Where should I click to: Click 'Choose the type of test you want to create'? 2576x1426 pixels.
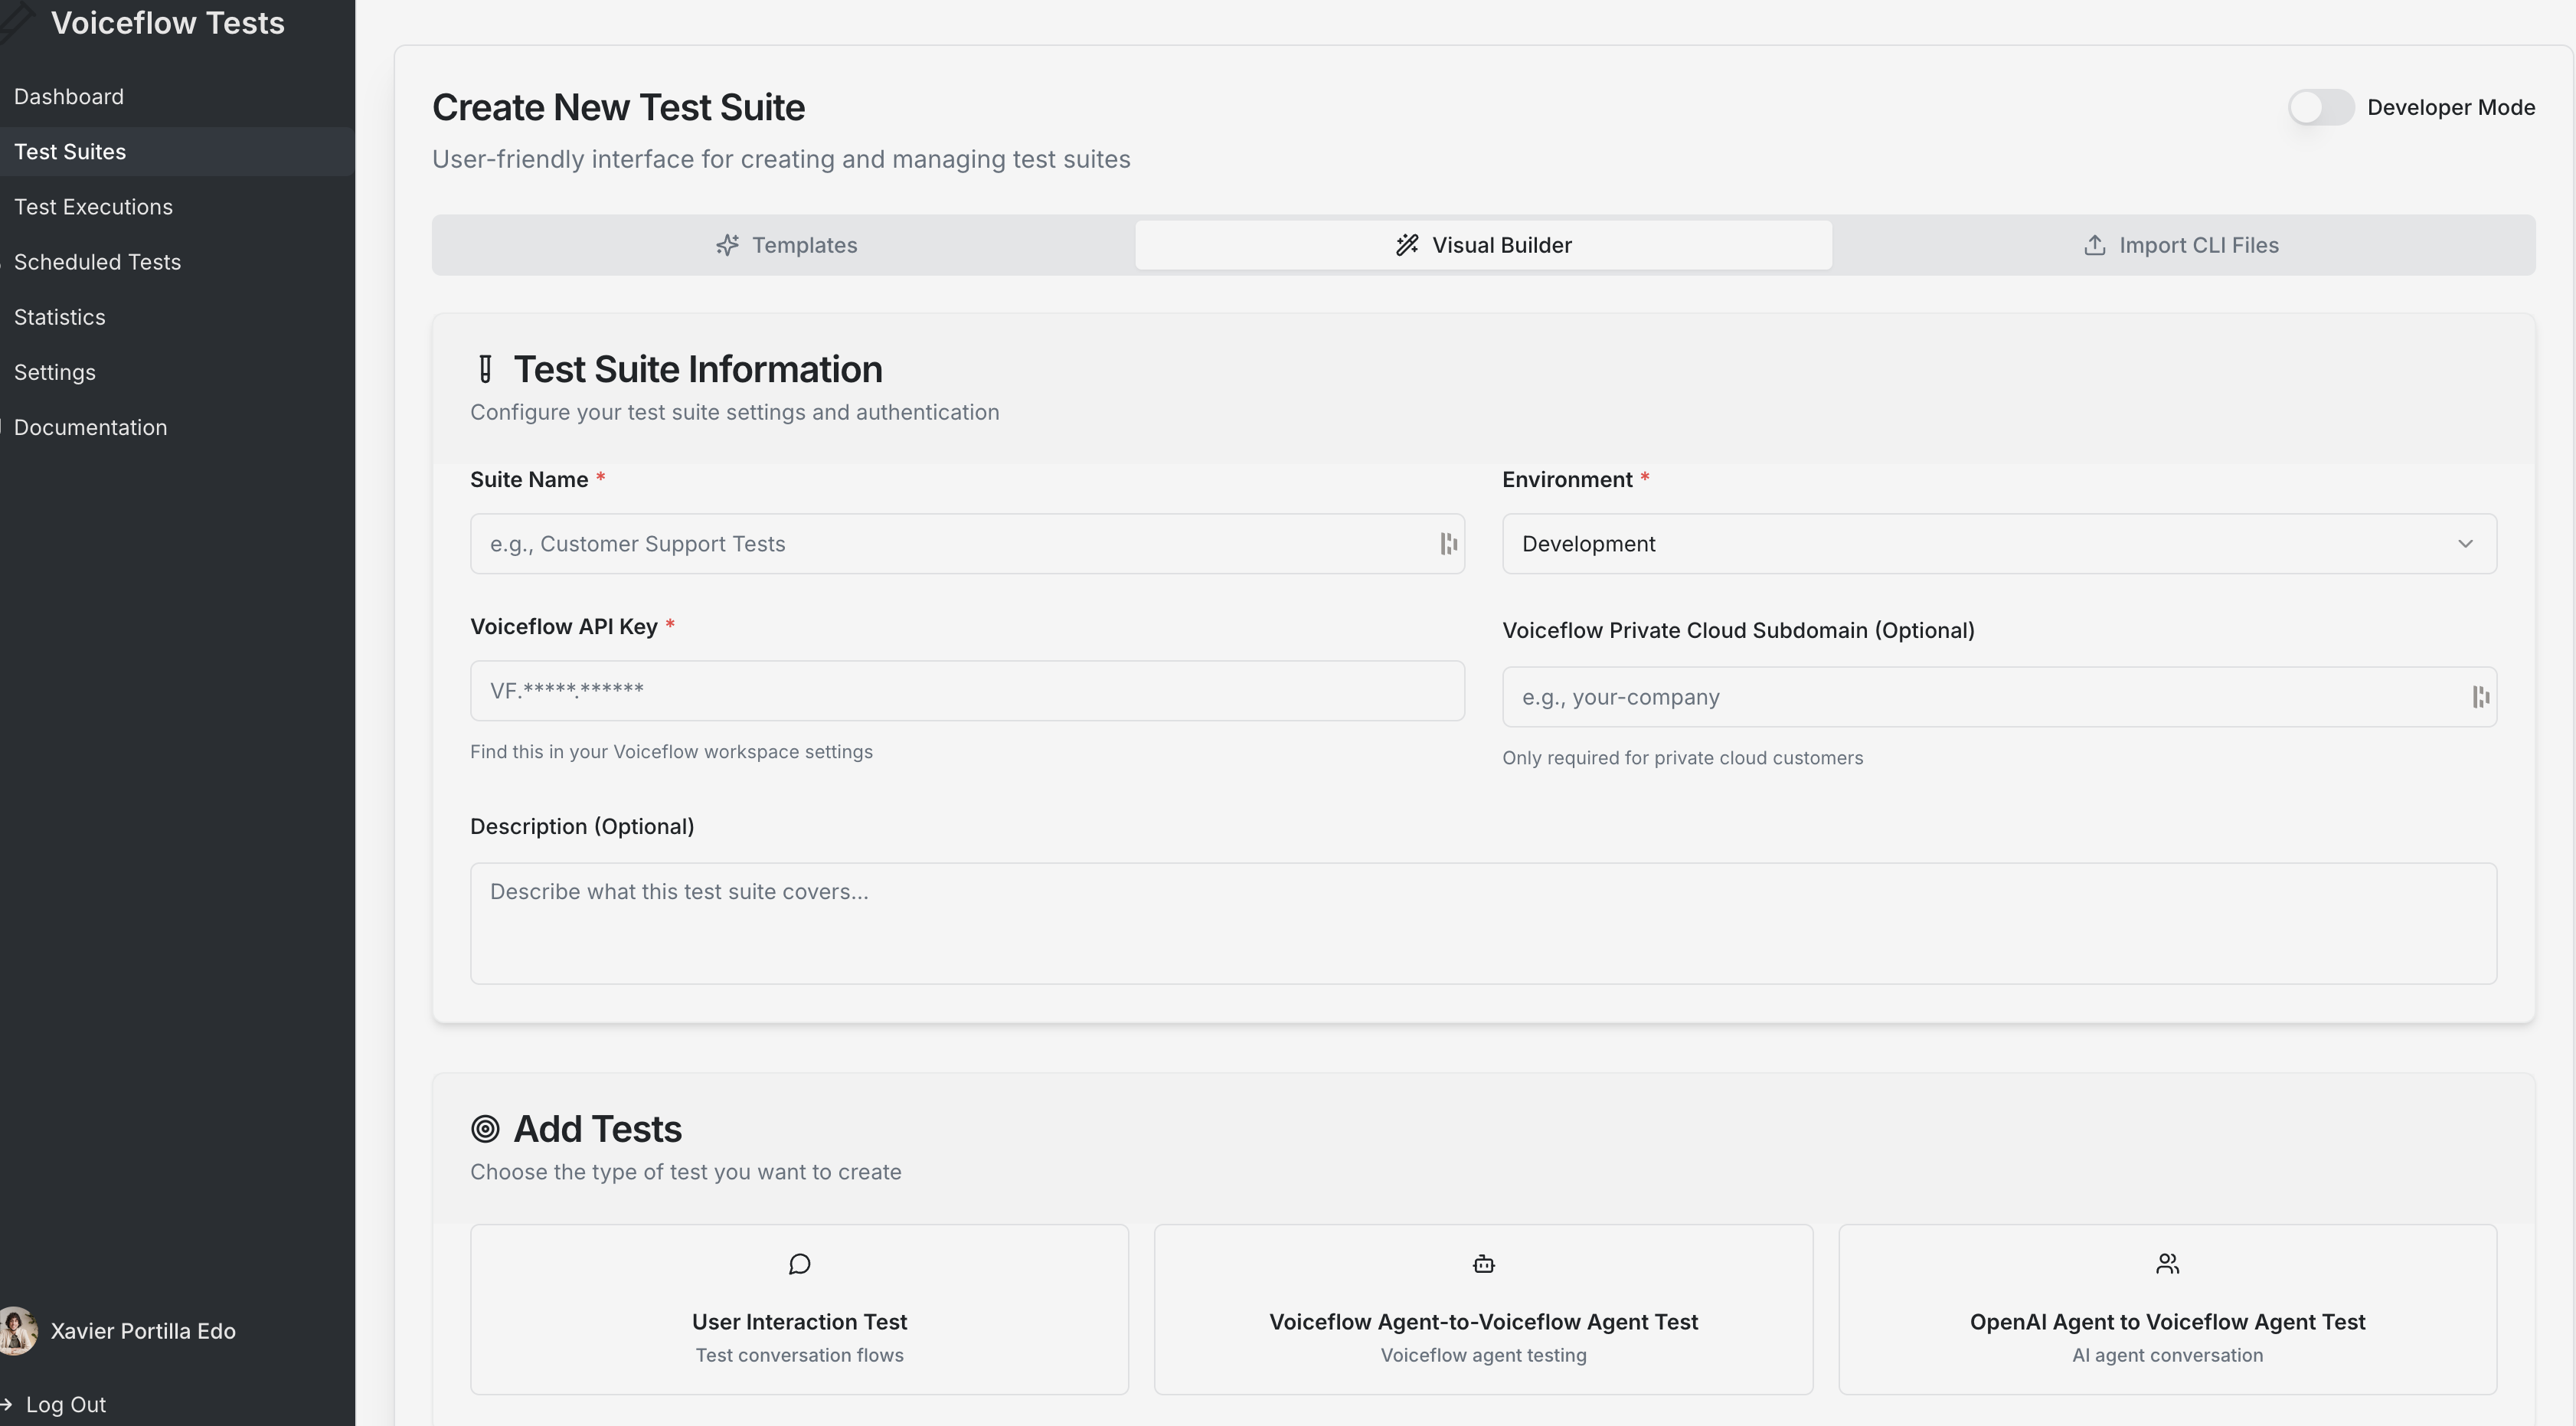tap(685, 1172)
